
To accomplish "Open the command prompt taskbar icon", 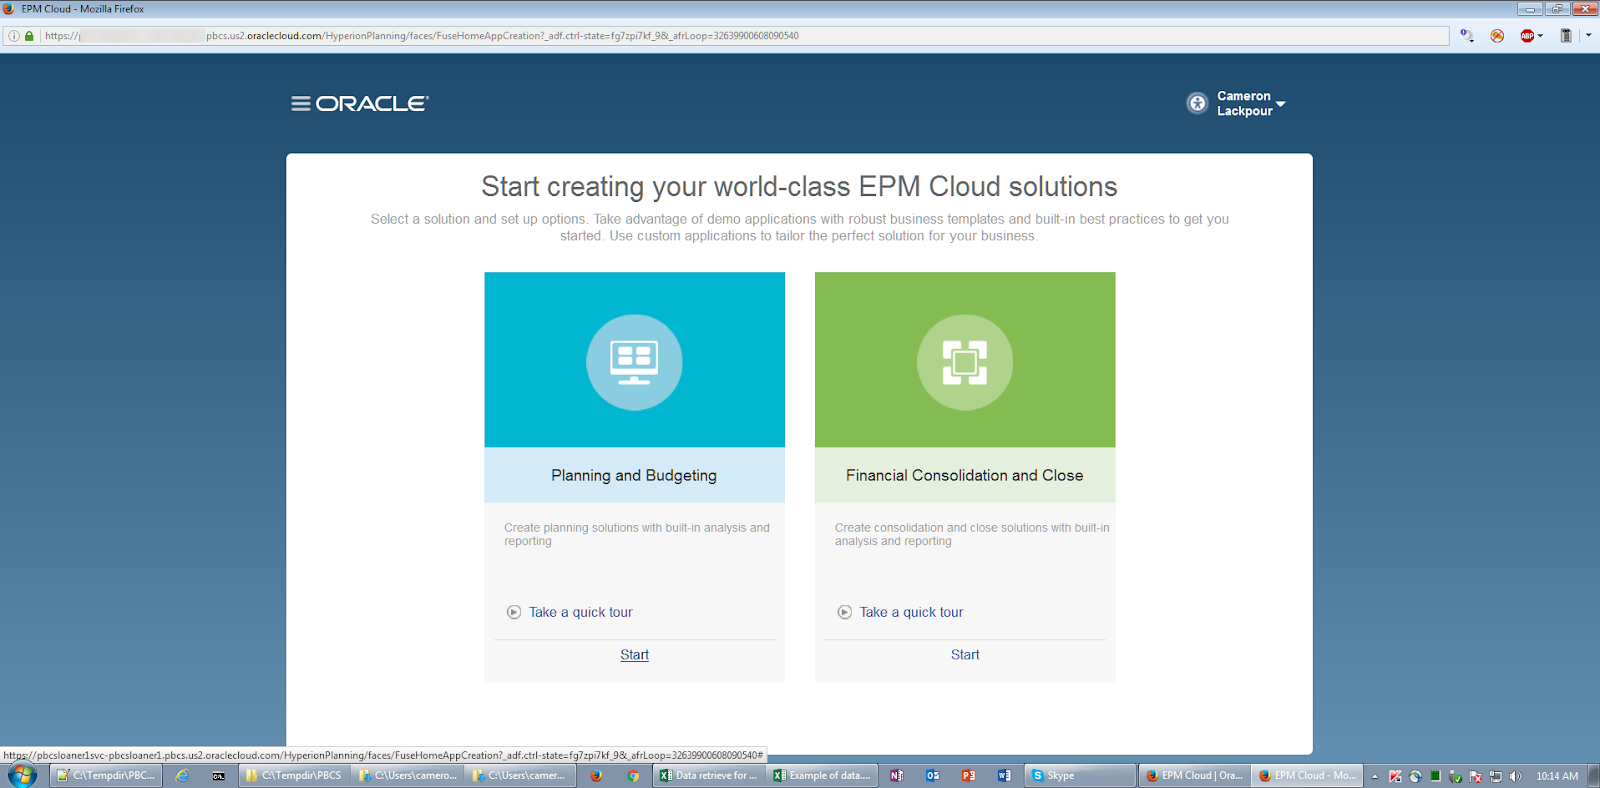I will coord(218,775).
